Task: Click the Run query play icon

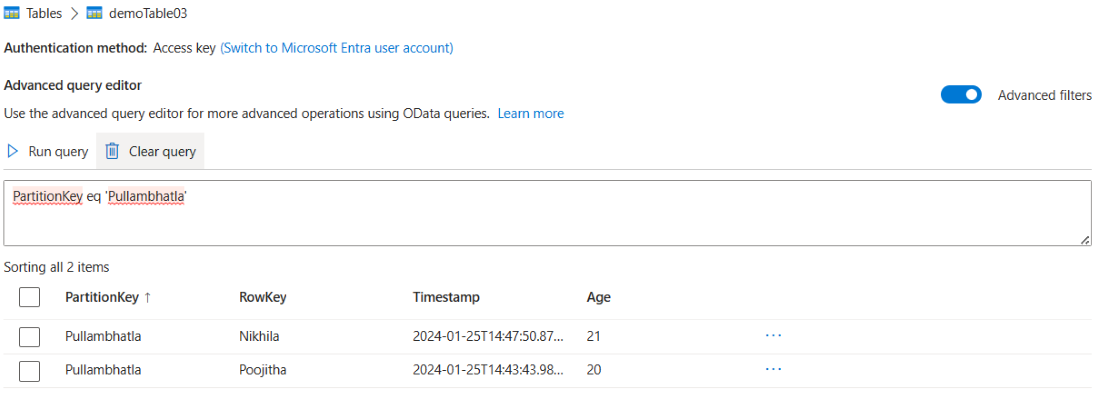Action: click(13, 152)
